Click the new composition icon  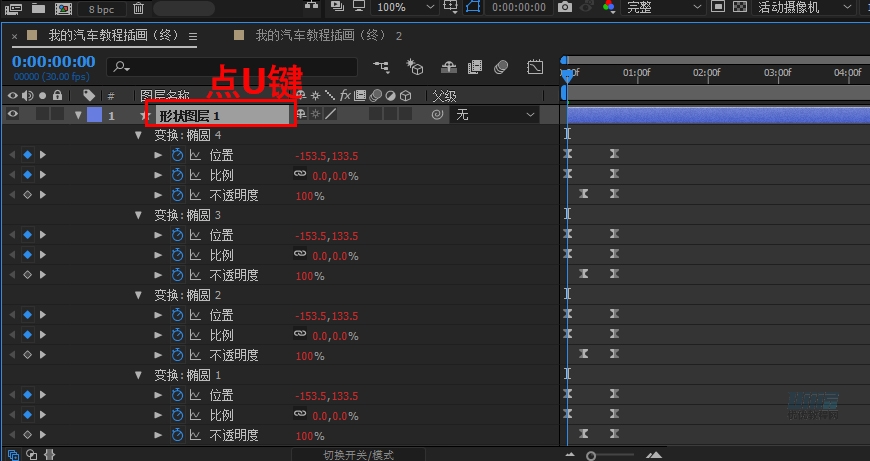[64, 8]
